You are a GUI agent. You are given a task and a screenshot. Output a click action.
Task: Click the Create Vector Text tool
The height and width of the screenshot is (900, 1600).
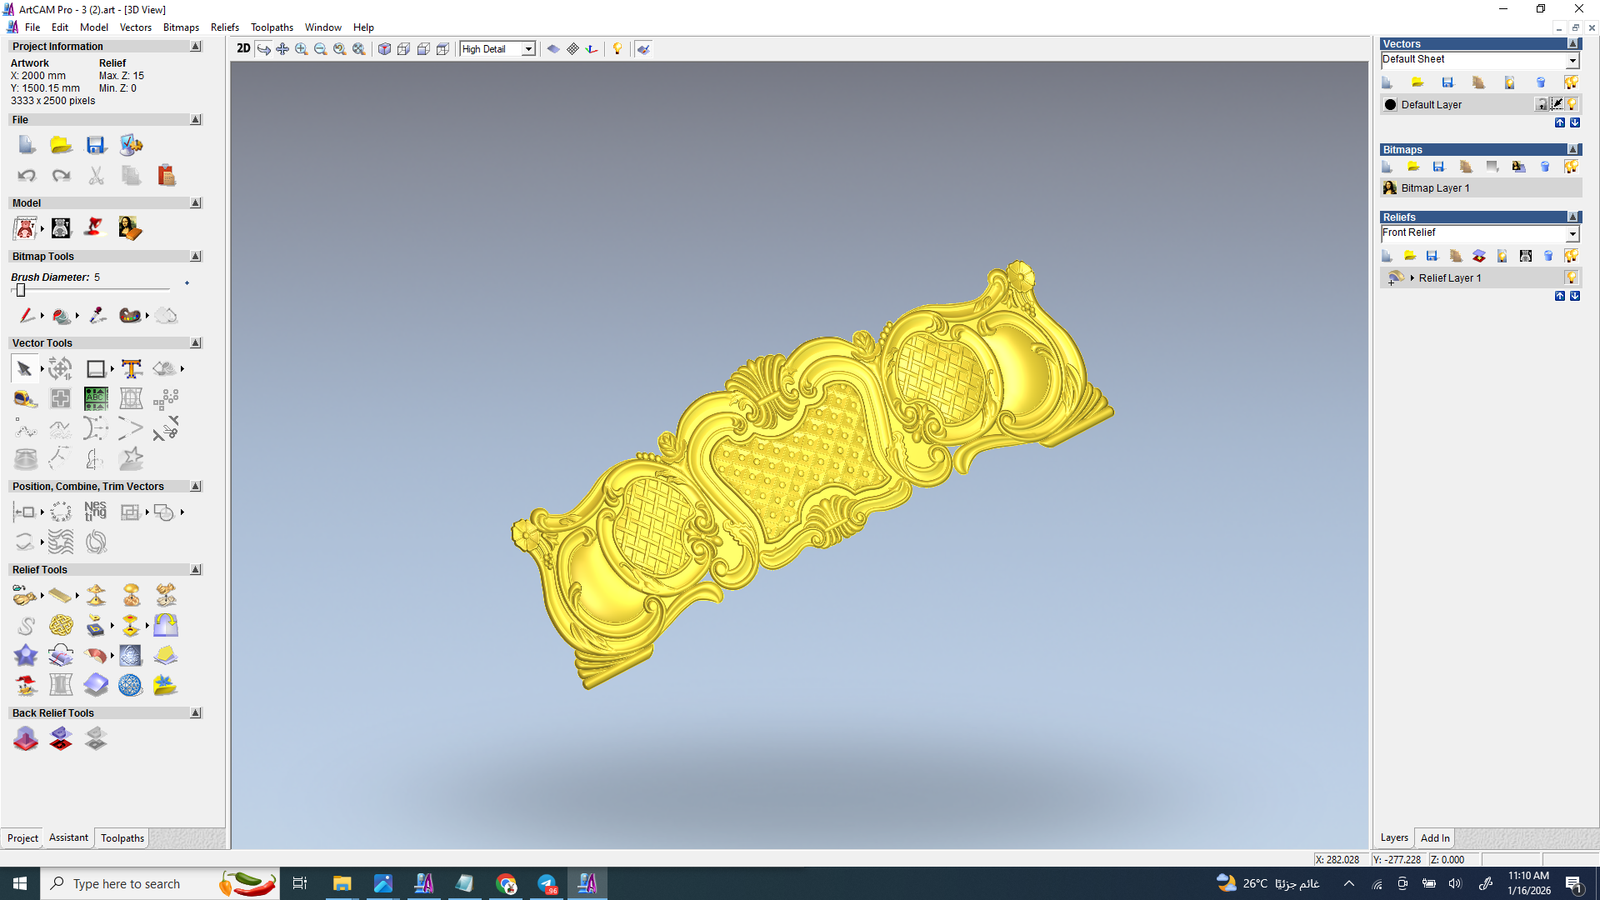[x=131, y=369]
